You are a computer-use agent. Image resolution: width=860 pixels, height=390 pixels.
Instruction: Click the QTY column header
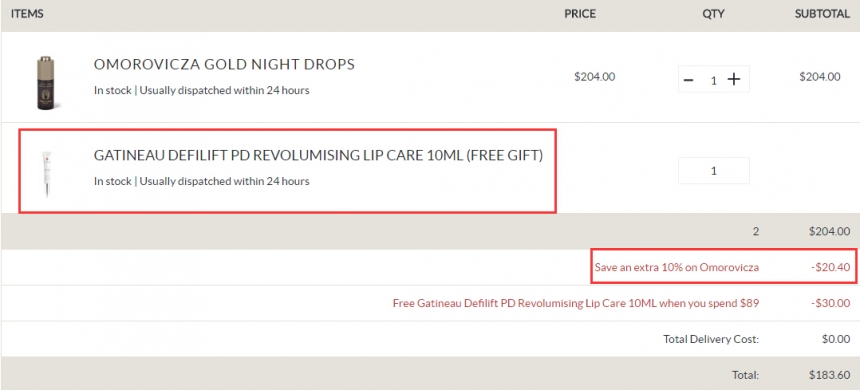(x=714, y=14)
